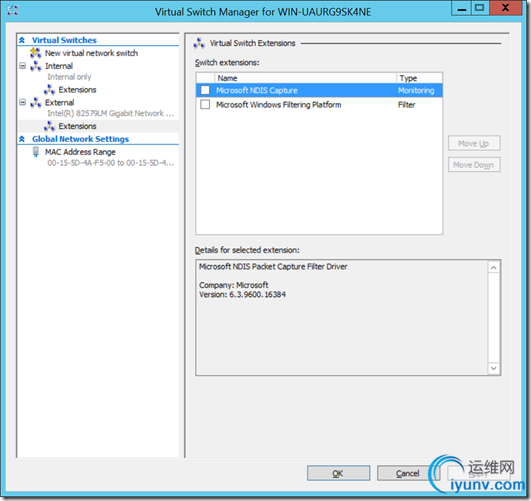
Task: Select the Microsoft NDIS Capture row text
Action: 257,90
